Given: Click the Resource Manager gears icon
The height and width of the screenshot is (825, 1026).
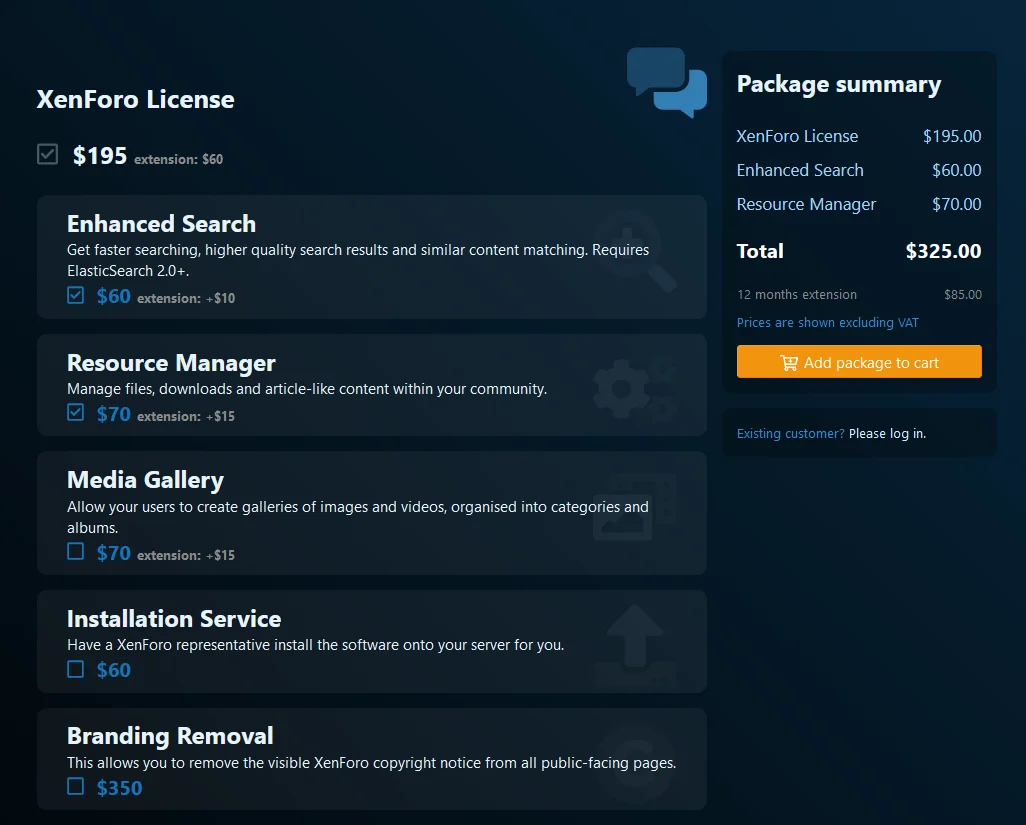Looking at the screenshot, I should click(634, 389).
